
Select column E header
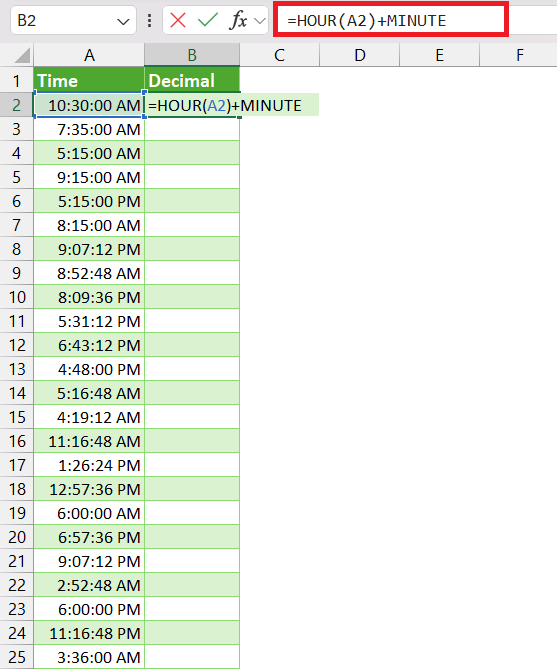[x=440, y=55]
